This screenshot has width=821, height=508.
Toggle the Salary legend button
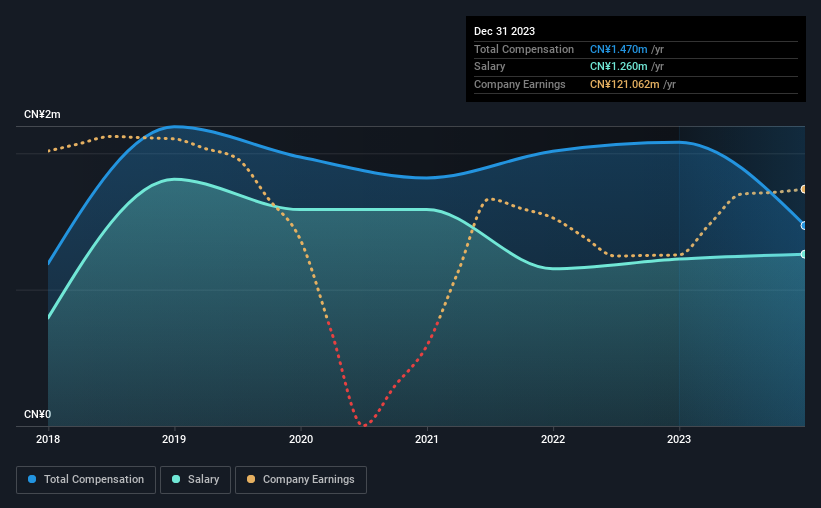(x=195, y=479)
